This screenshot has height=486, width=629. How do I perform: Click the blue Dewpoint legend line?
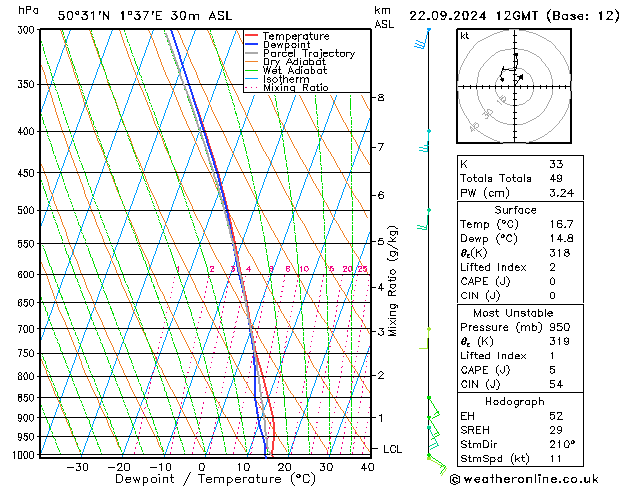coord(251,45)
